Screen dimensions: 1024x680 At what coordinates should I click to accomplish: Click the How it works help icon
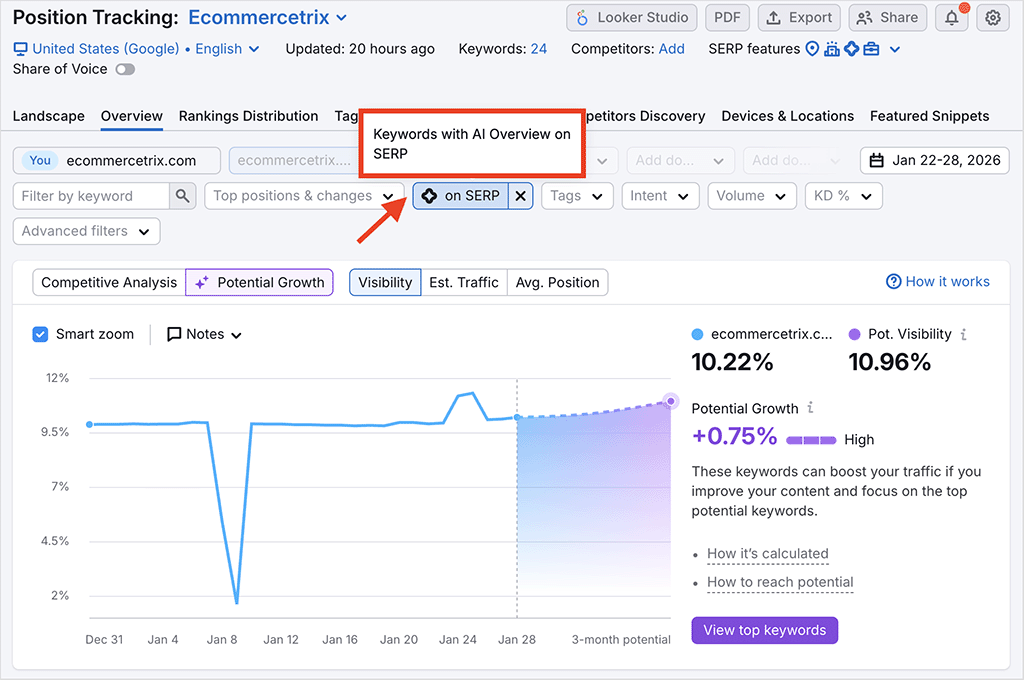coord(892,281)
